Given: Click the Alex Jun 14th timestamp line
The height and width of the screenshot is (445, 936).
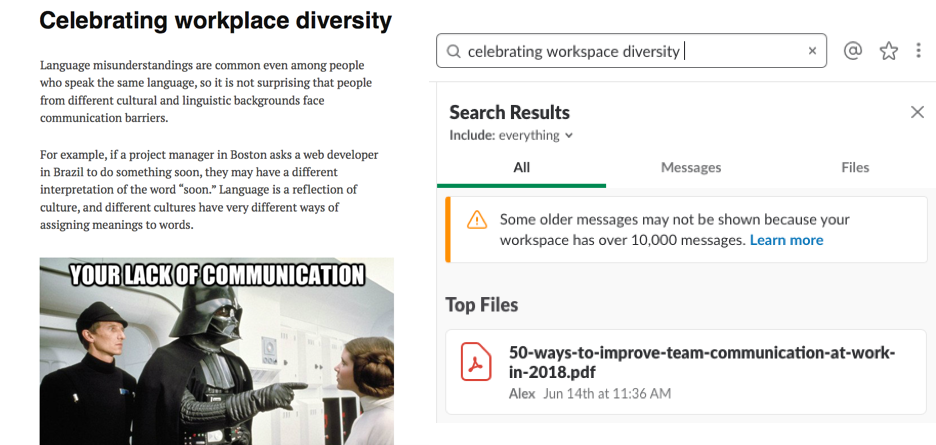Looking at the screenshot, I should 590,394.
